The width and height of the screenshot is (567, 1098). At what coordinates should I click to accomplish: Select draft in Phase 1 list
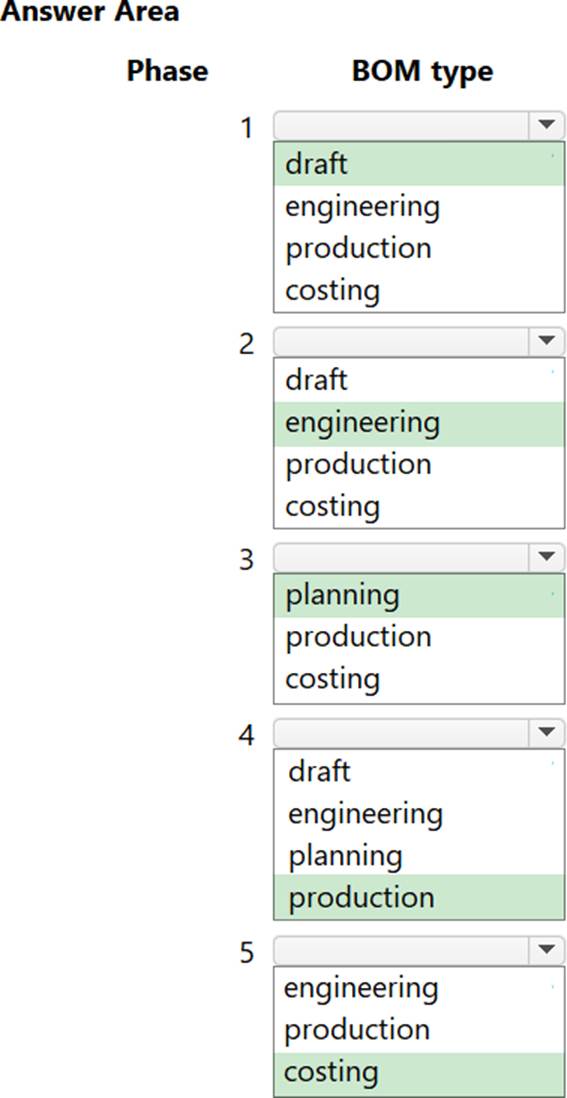(x=419, y=164)
